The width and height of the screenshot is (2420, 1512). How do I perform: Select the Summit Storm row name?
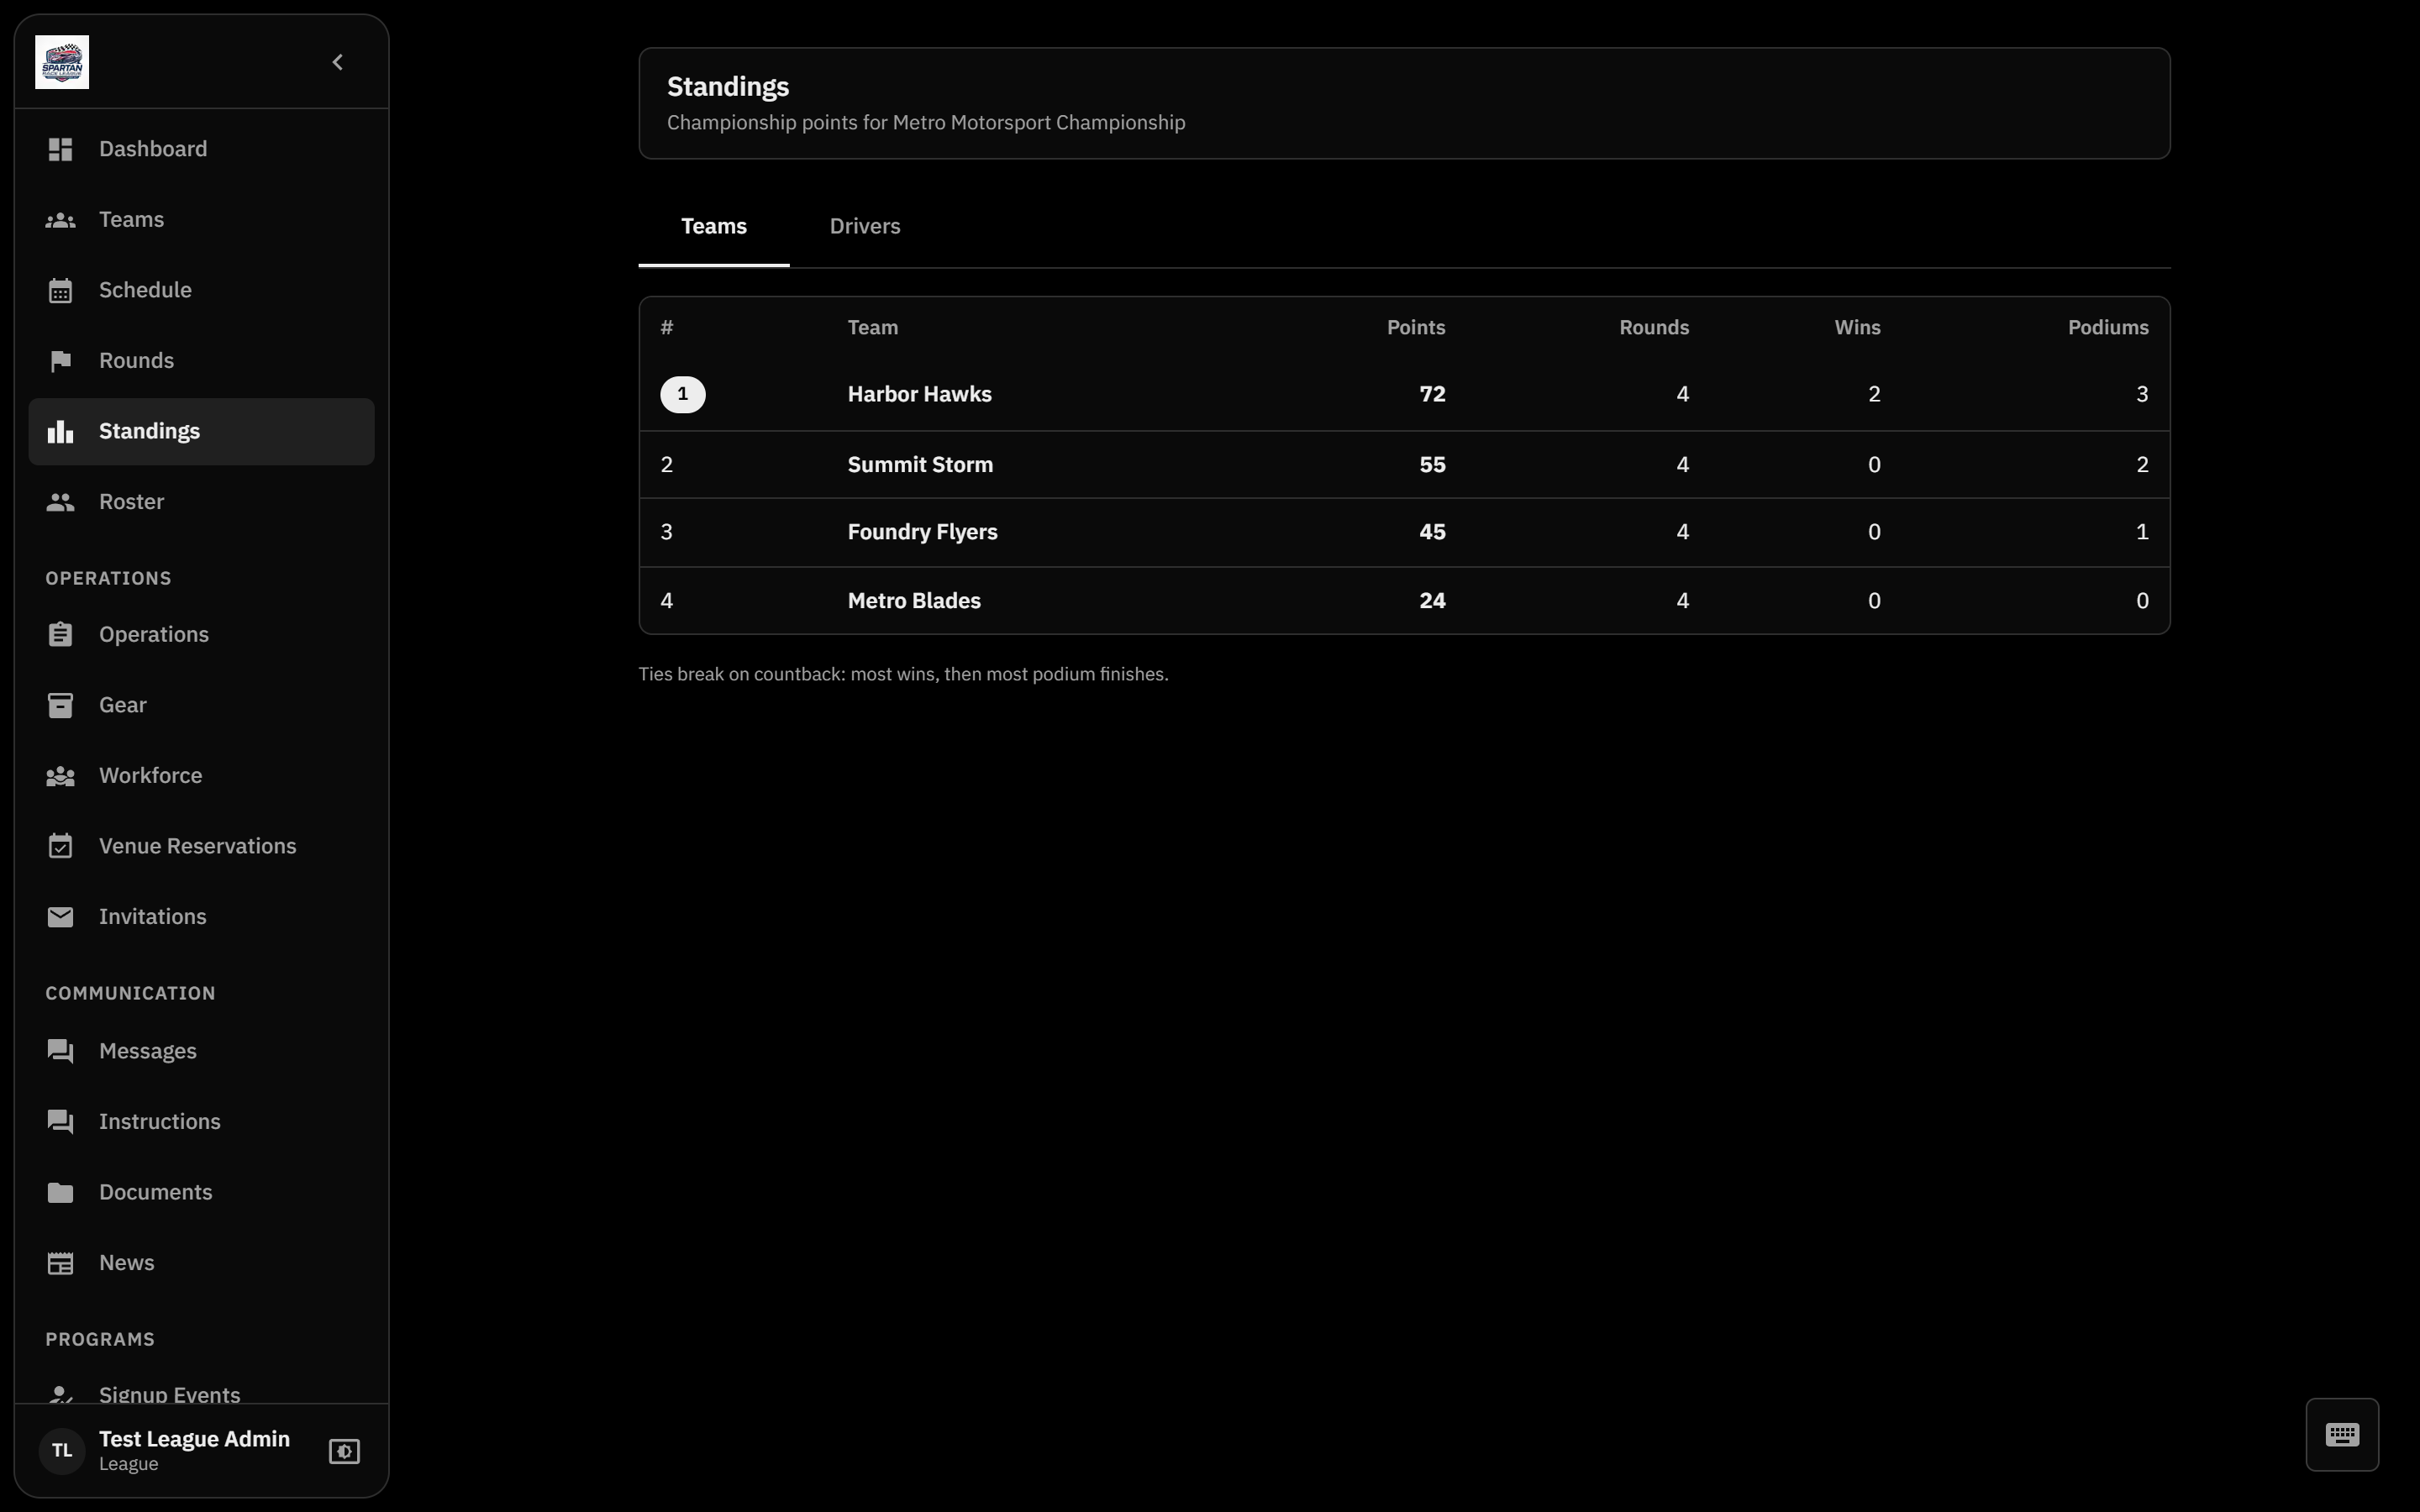pos(920,465)
